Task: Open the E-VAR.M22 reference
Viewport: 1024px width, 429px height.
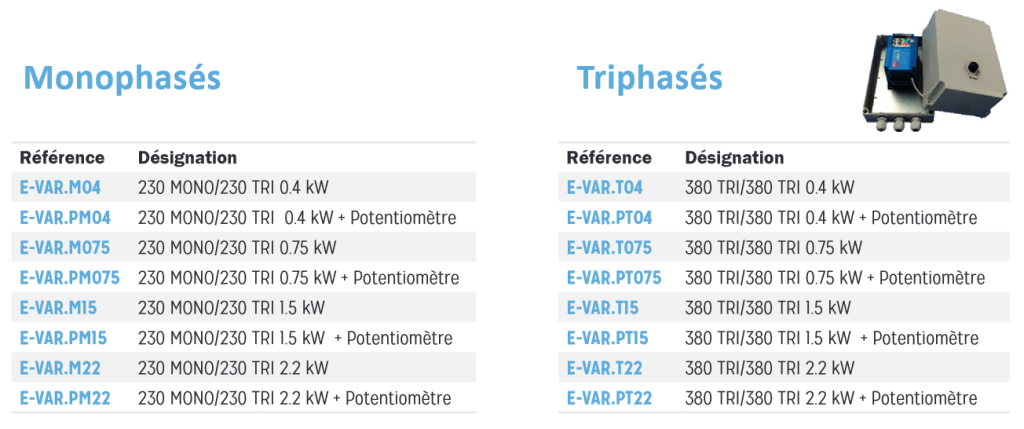Action: [x=61, y=368]
